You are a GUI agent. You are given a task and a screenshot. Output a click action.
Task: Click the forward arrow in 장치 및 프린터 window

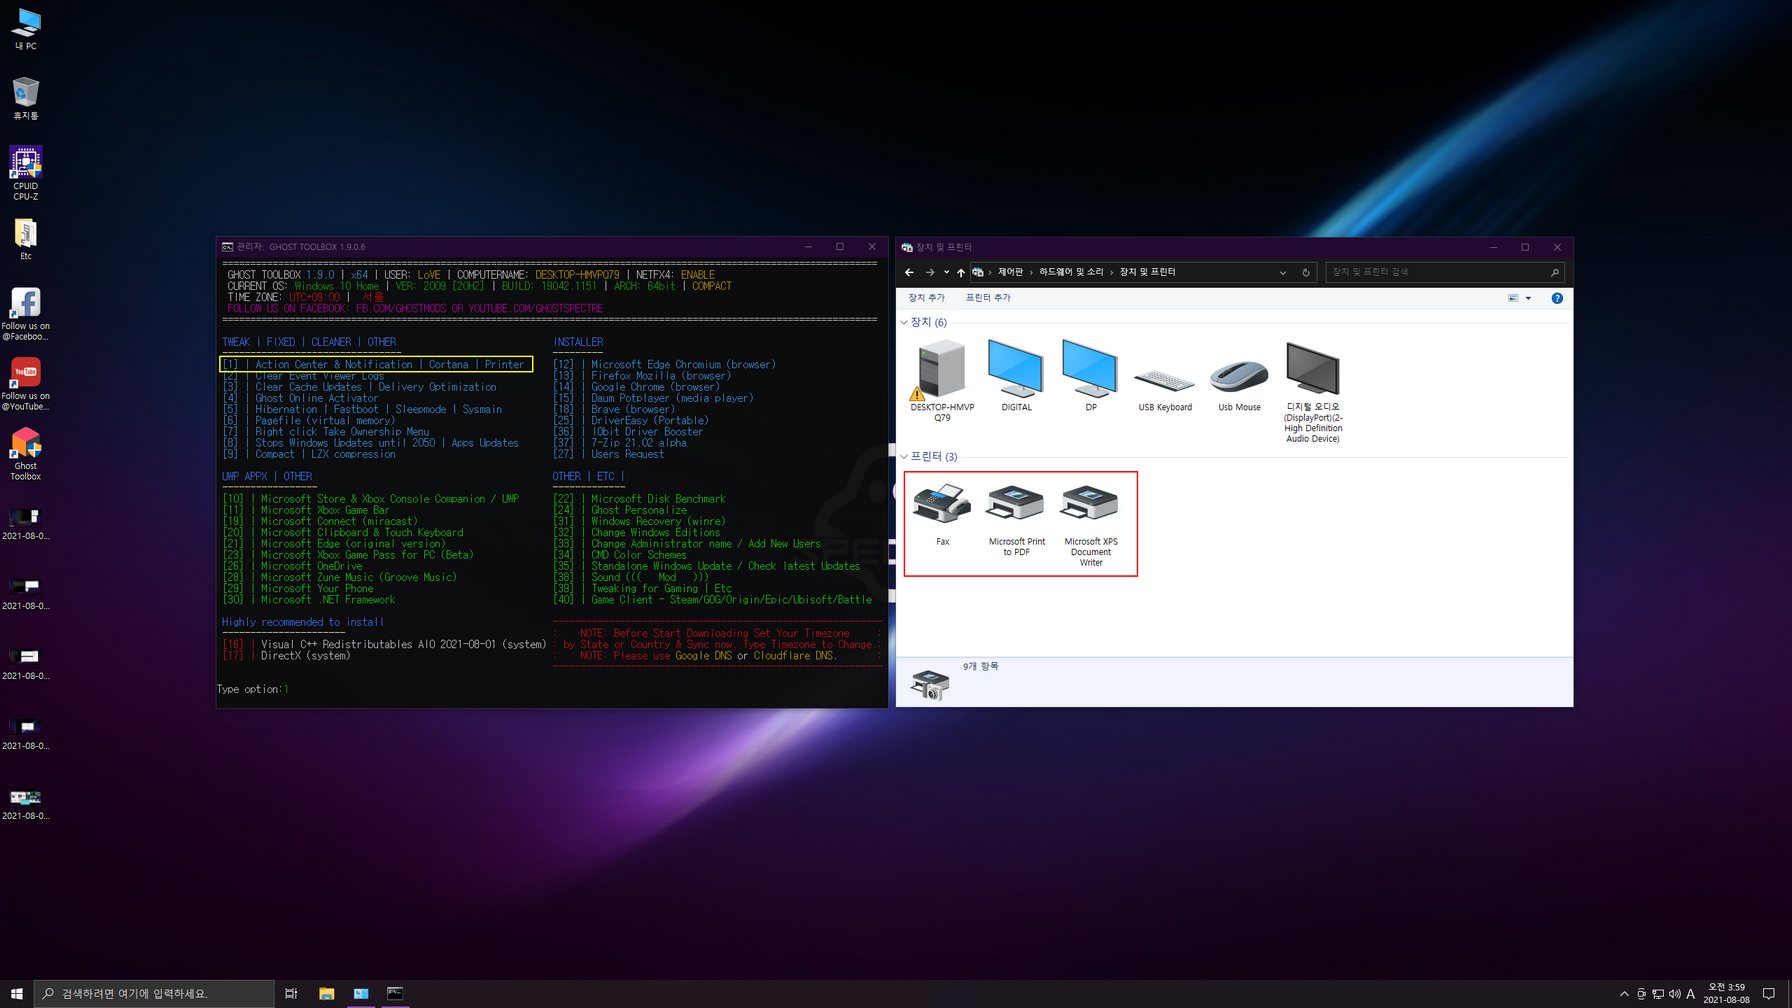(x=930, y=272)
